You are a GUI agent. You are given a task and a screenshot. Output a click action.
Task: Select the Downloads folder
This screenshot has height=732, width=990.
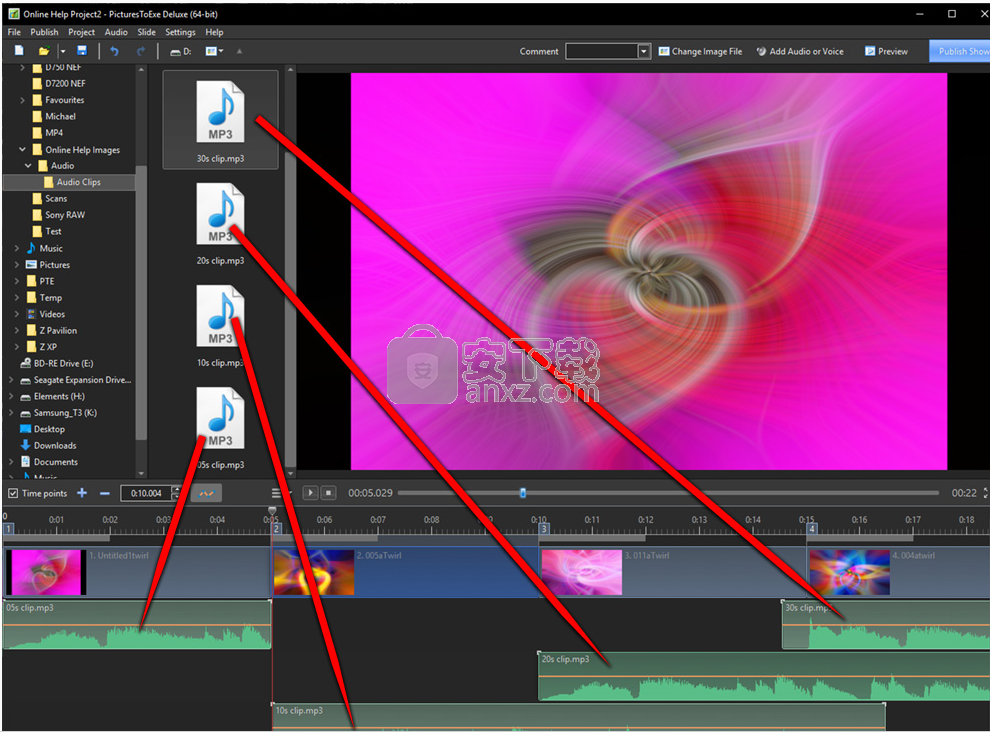[49, 445]
